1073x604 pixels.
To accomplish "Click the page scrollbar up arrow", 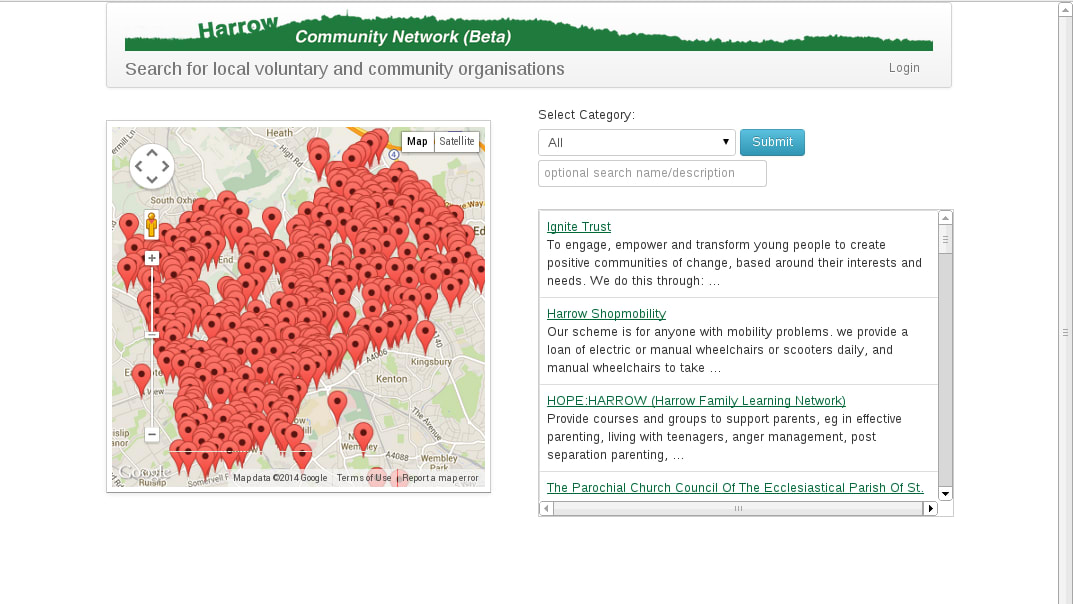I will (1065, 10).
